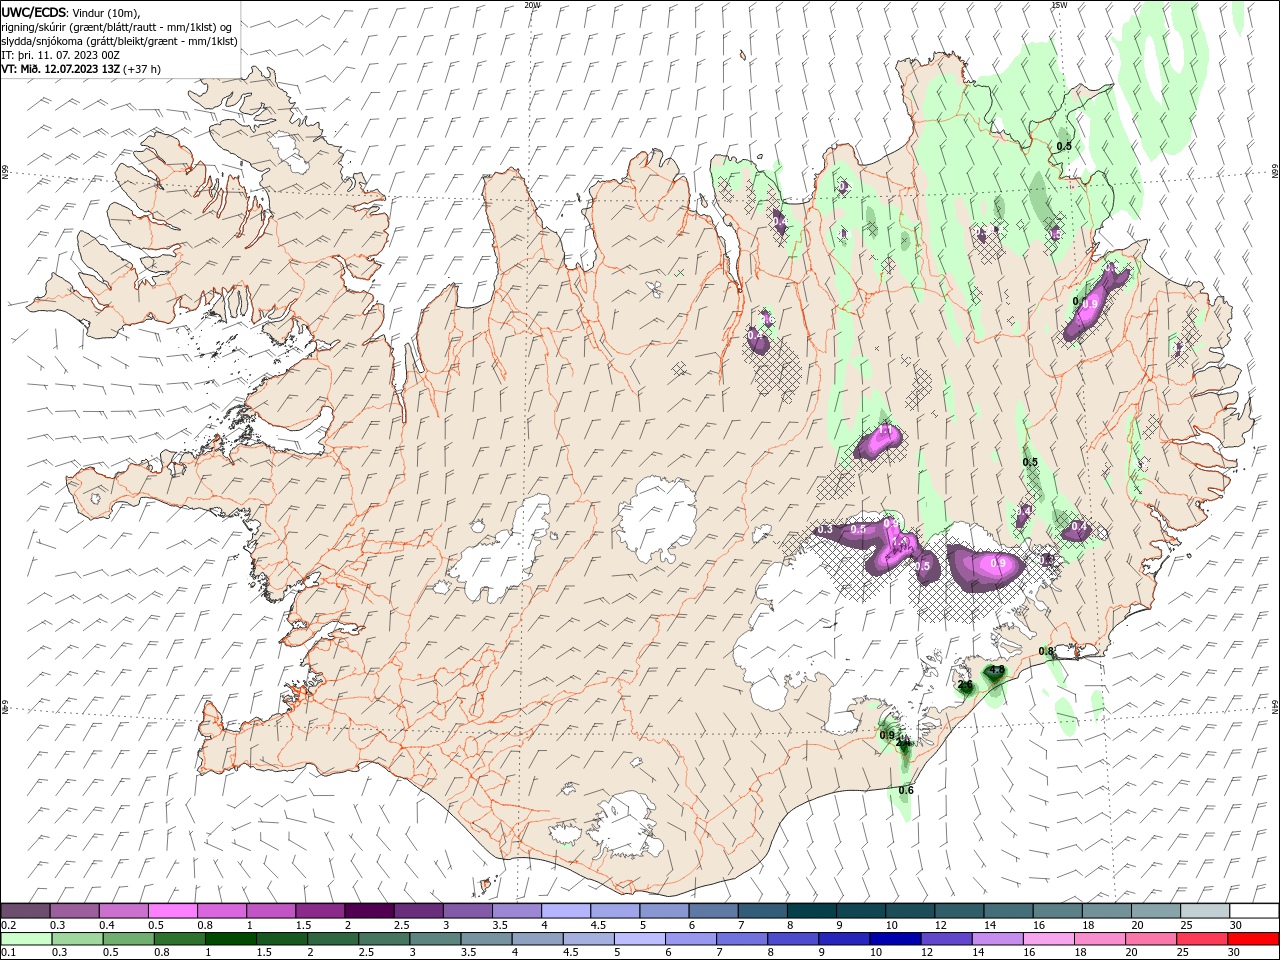The width and height of the screenshot is (1280, 960).
Task: Click the 3–3.5 violet snow scale swatch
Action: point(467,911)
